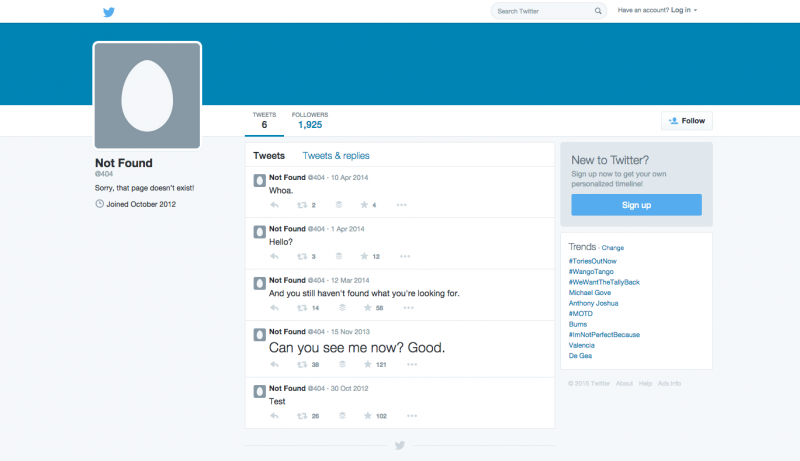The width and height of the screenshot is (800, 461).
Task: Open the About footer link
Action: click(x=624, y=383)
